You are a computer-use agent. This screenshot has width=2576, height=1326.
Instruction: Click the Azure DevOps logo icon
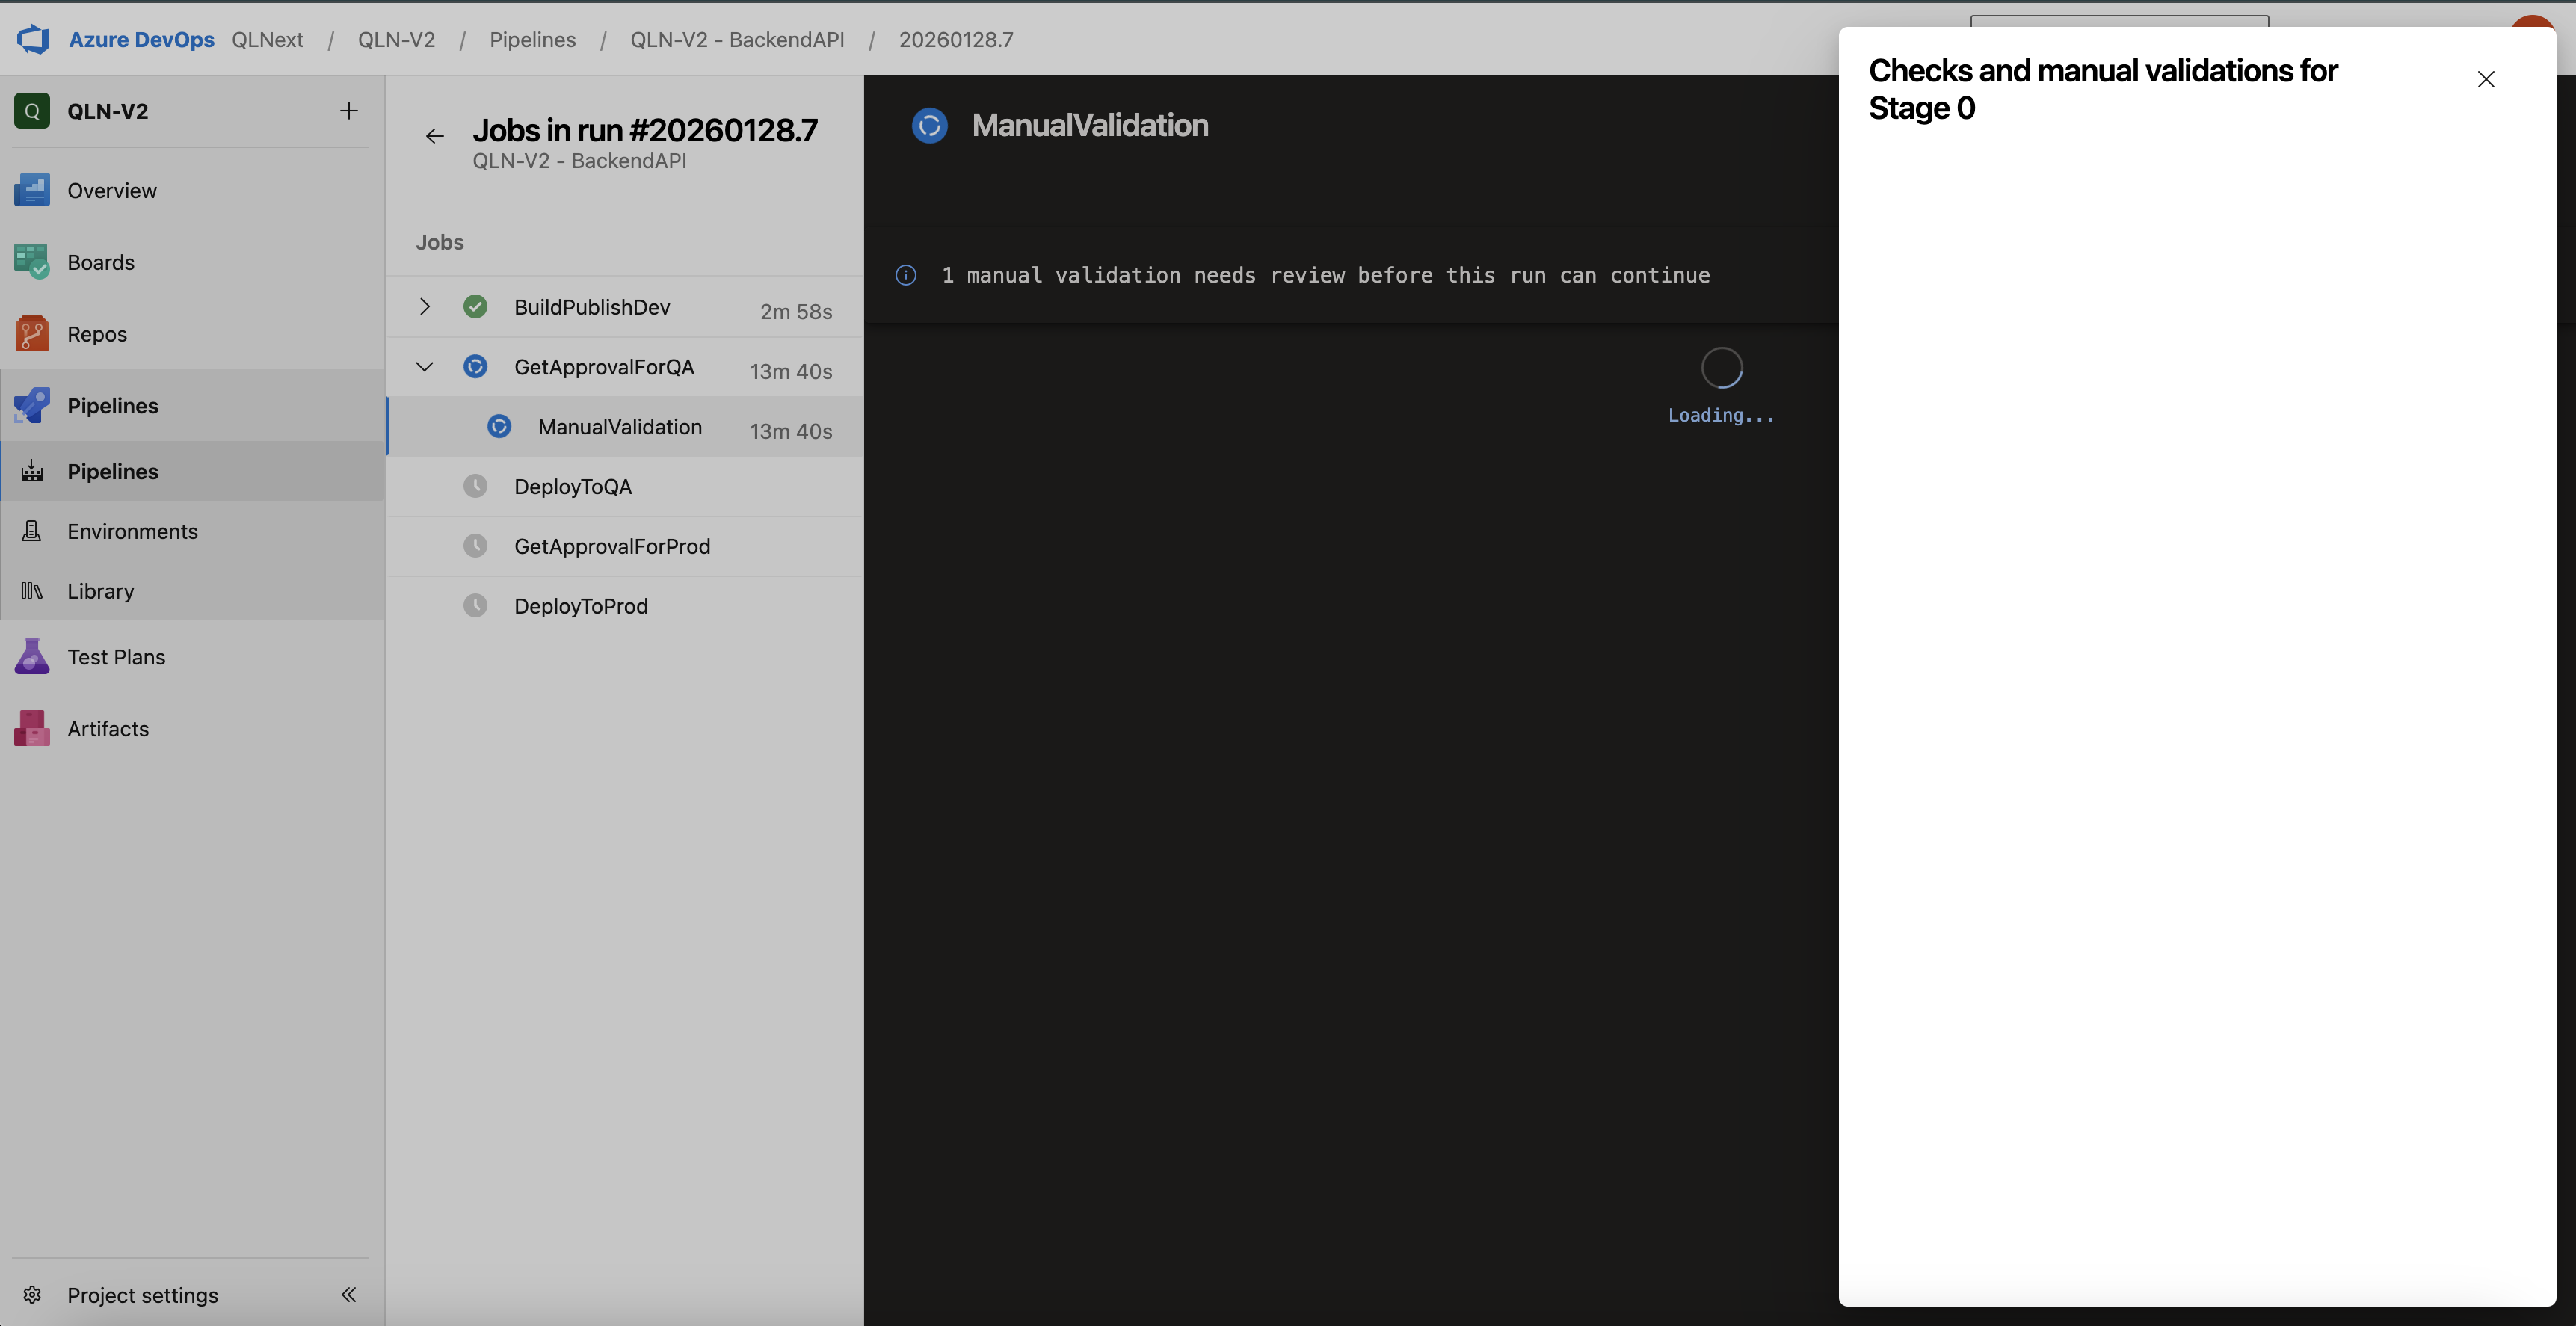tap(33, 39)
